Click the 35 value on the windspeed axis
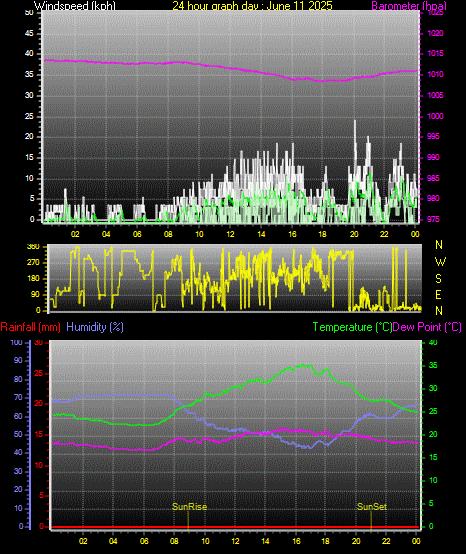This screenshot has width=466, height=554. [x=29, y=74]
